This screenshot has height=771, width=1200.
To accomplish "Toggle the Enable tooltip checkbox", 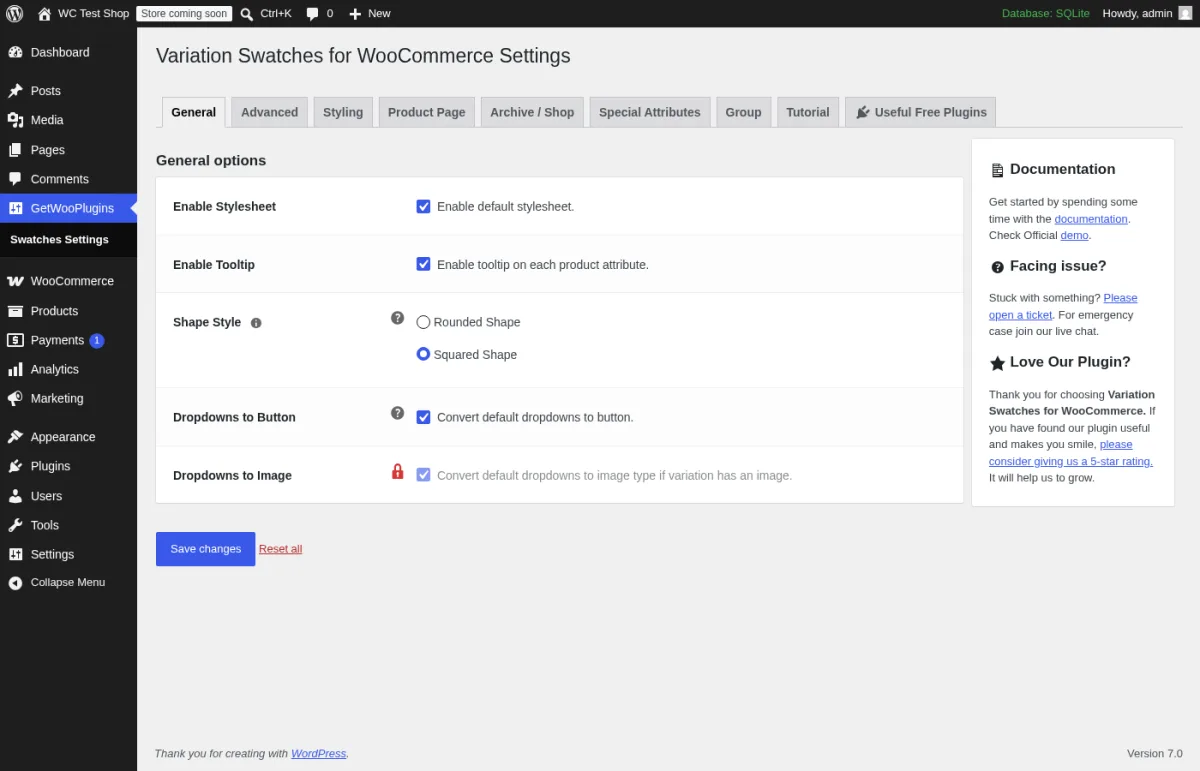I will pyautogui.click(x=424, y=265).
